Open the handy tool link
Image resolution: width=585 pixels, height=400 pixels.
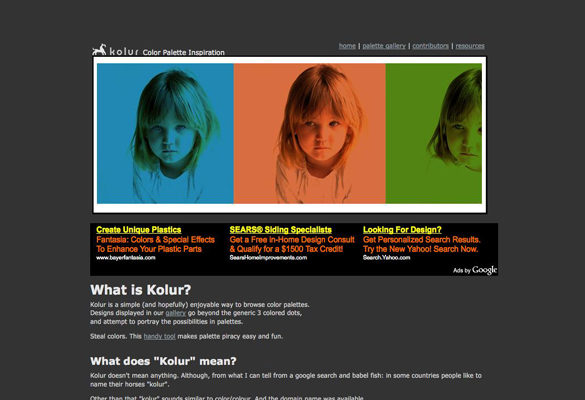(159, 336)
